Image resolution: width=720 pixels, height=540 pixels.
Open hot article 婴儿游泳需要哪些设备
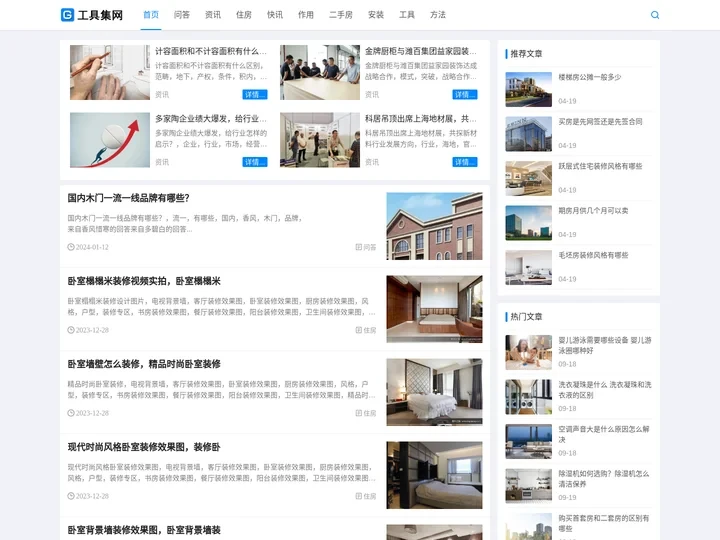tap(605, 345)
